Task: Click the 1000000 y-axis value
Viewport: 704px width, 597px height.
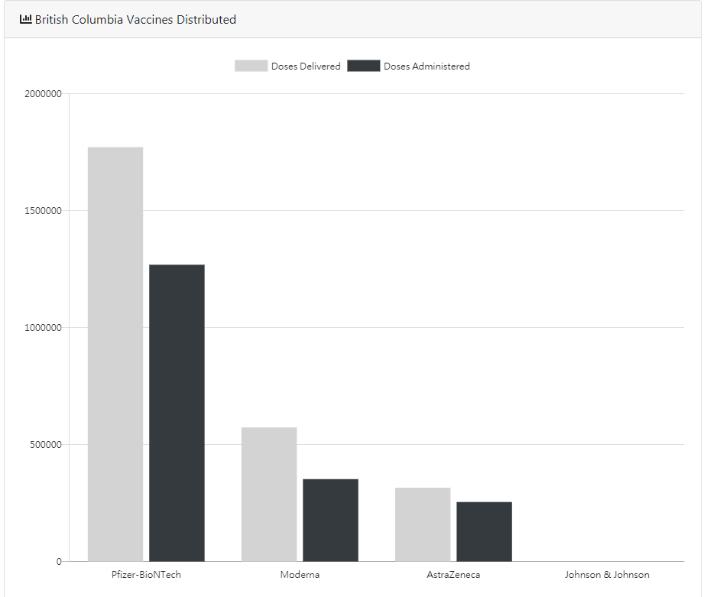Action: point(43,328)
